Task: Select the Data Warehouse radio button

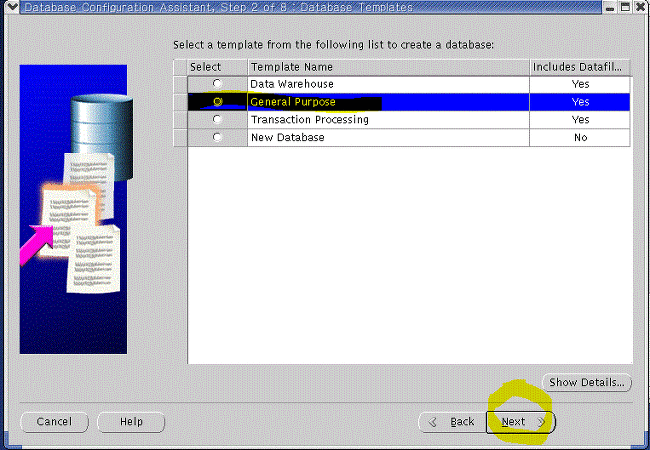Action: [x=217, y=84]
